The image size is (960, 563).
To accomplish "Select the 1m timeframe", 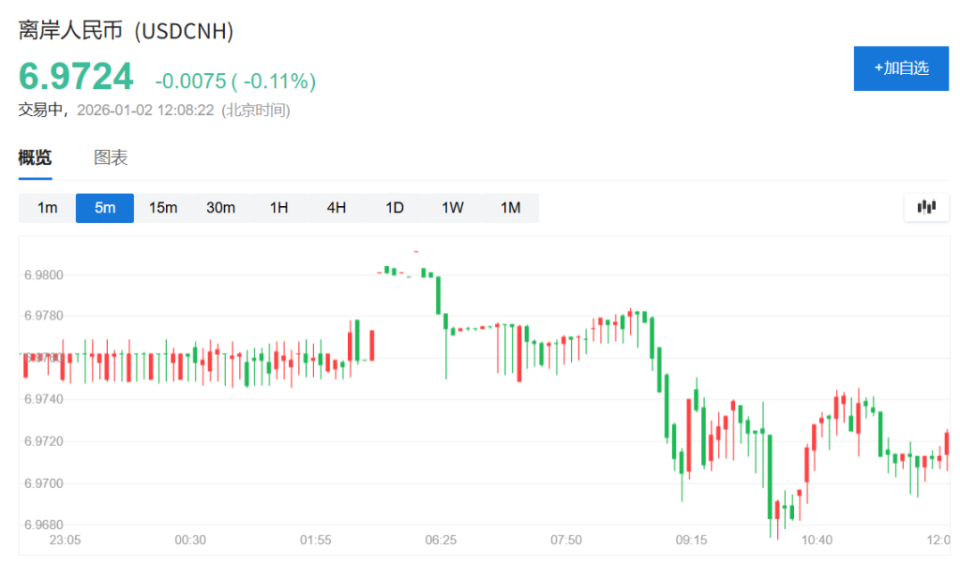I will coord(47,208).
